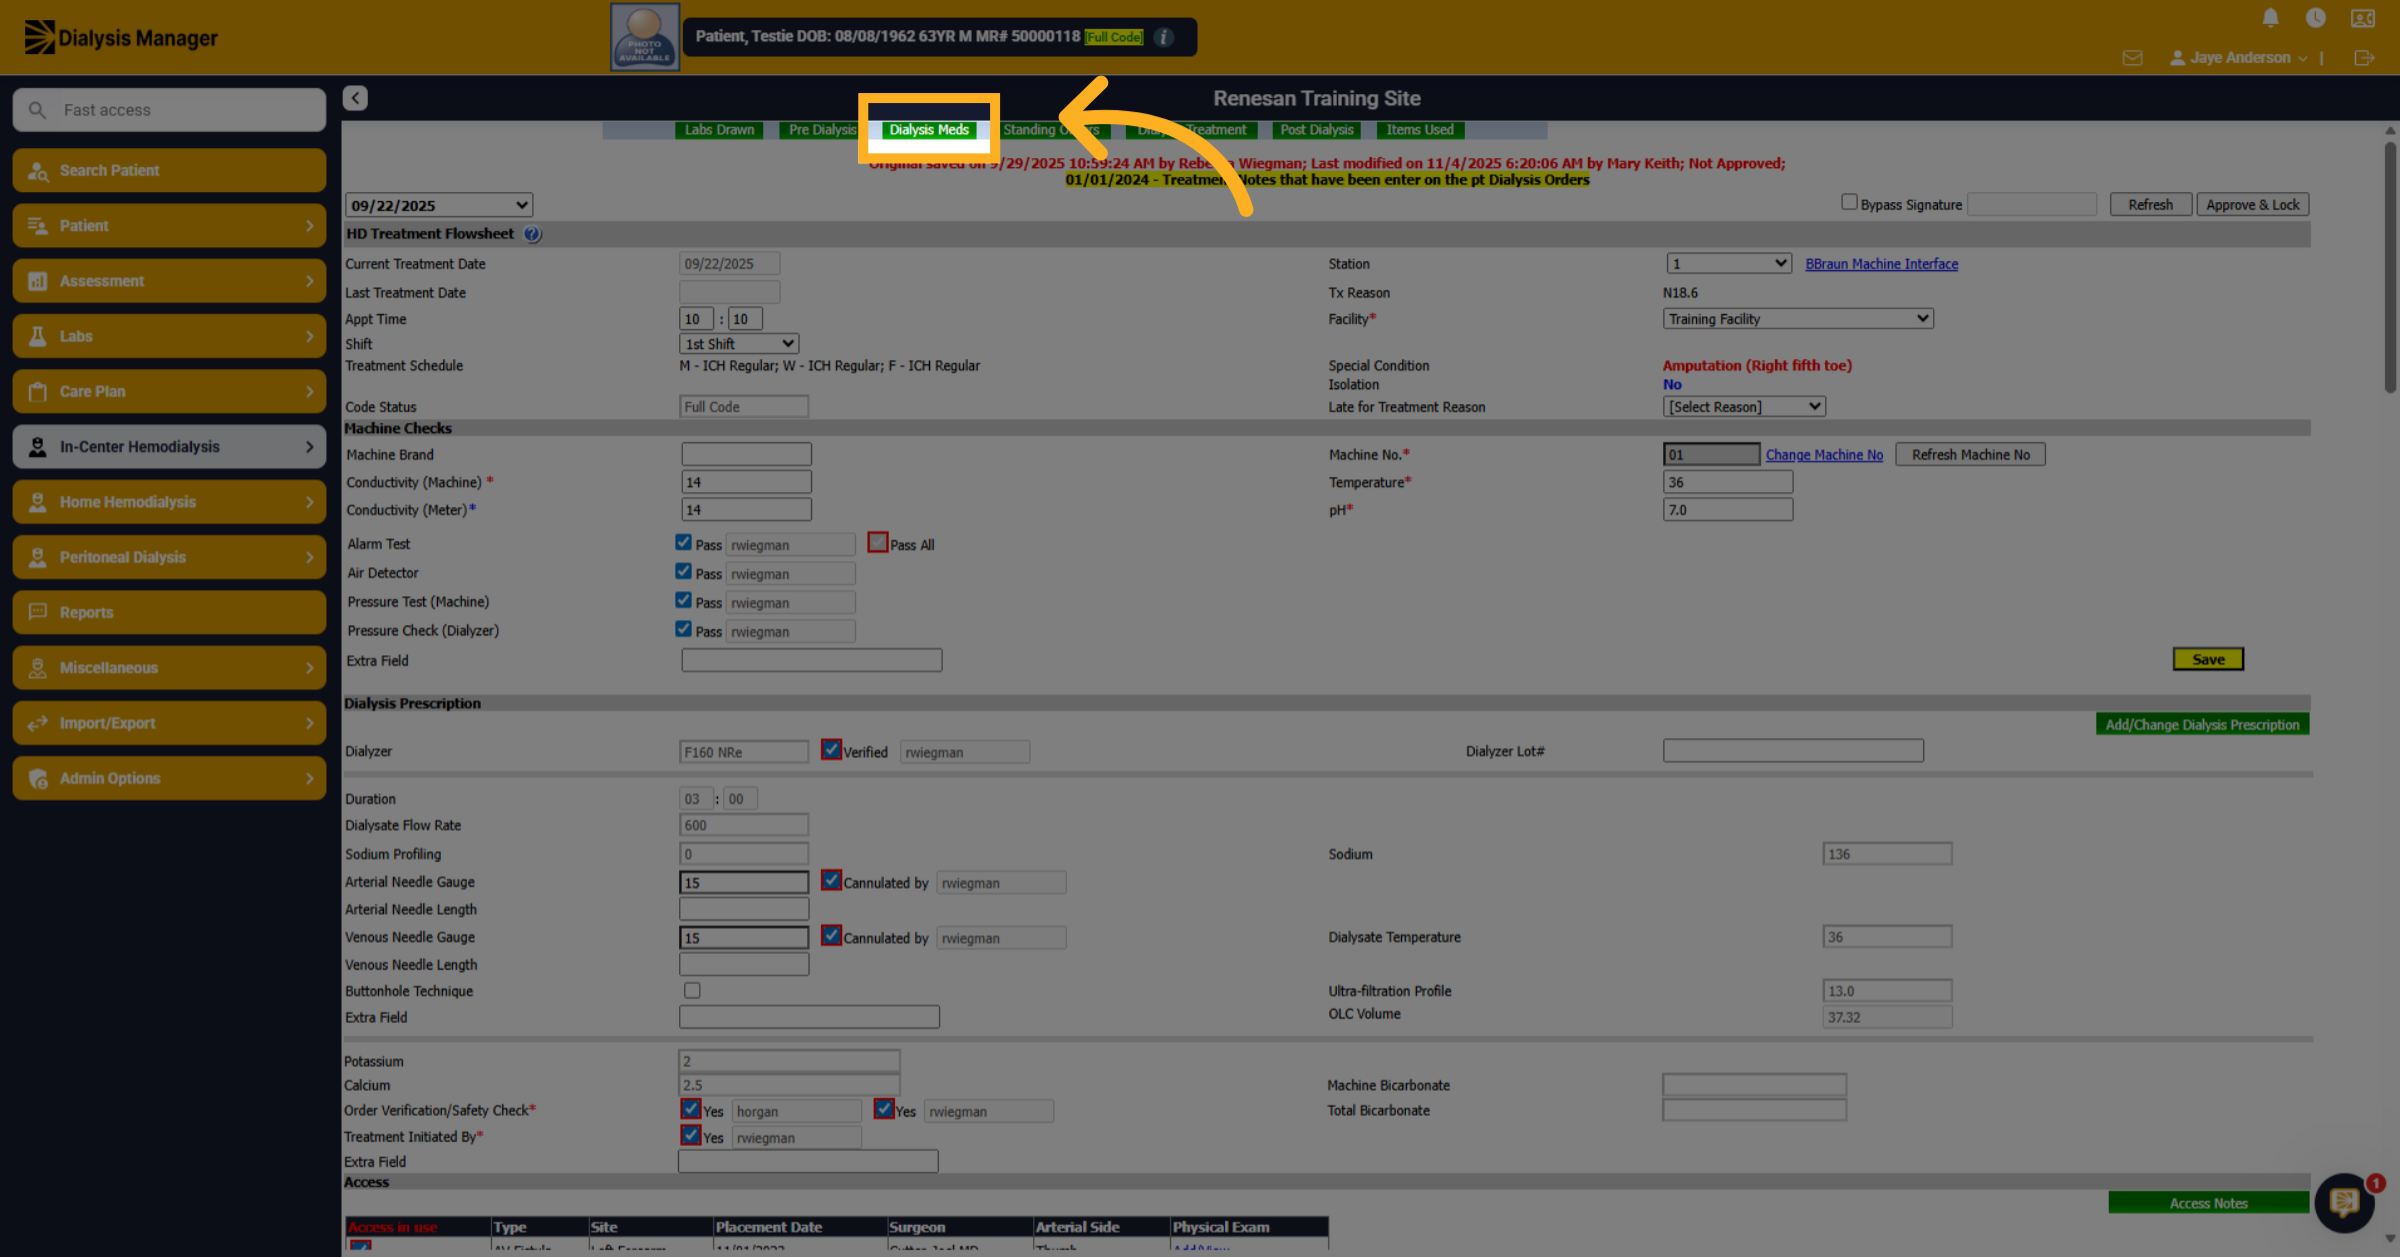The width and height of the screenshot is (2400, 1257).
Task: Expand the Labs sidebar menu
Action: (x=169, y=336)
